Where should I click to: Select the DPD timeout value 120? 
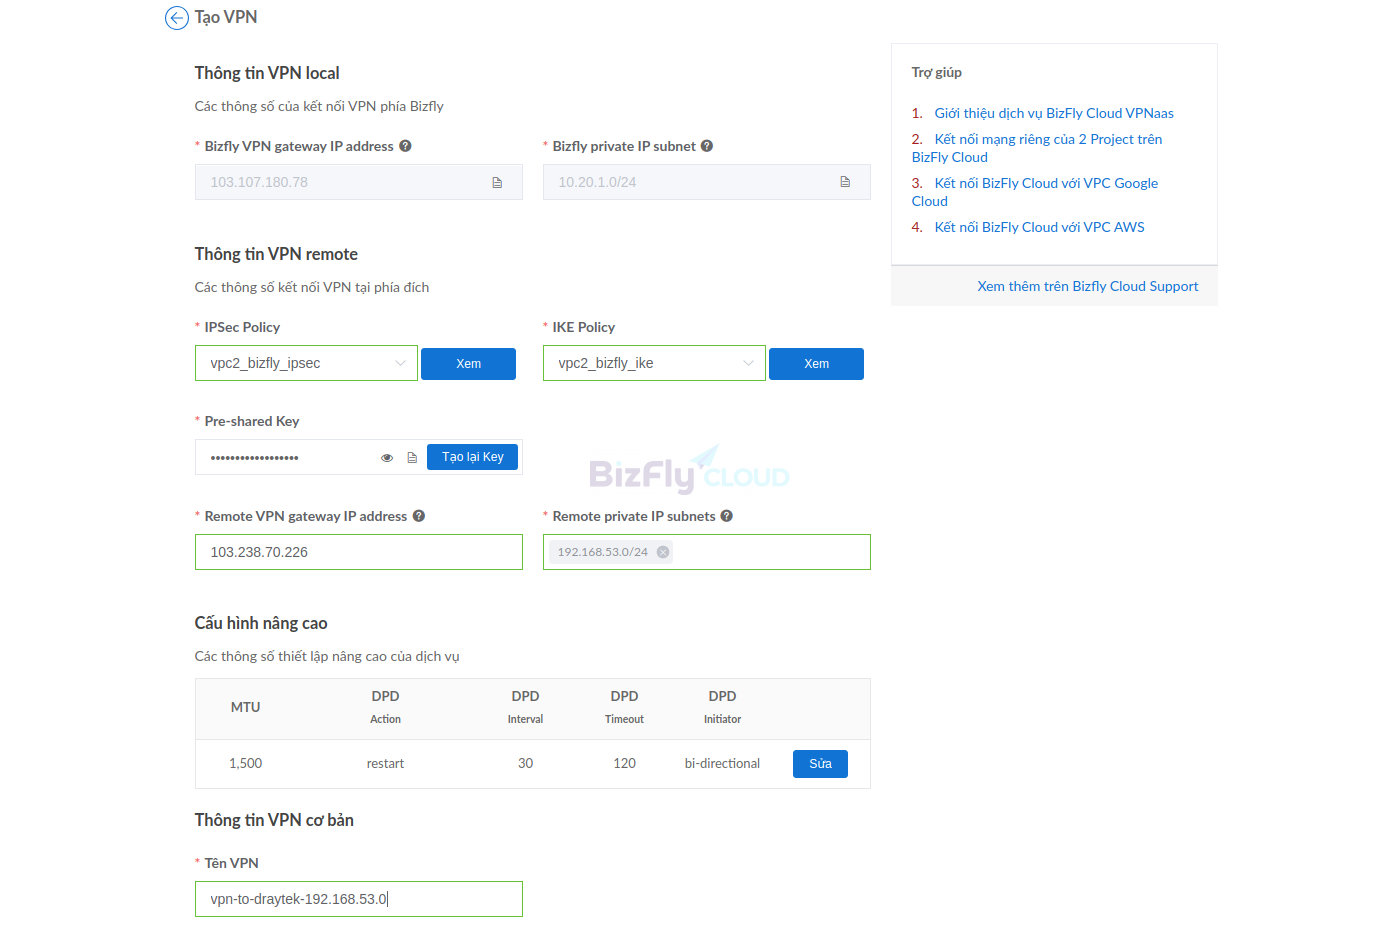pyautogui.click(x=624, y=763)
